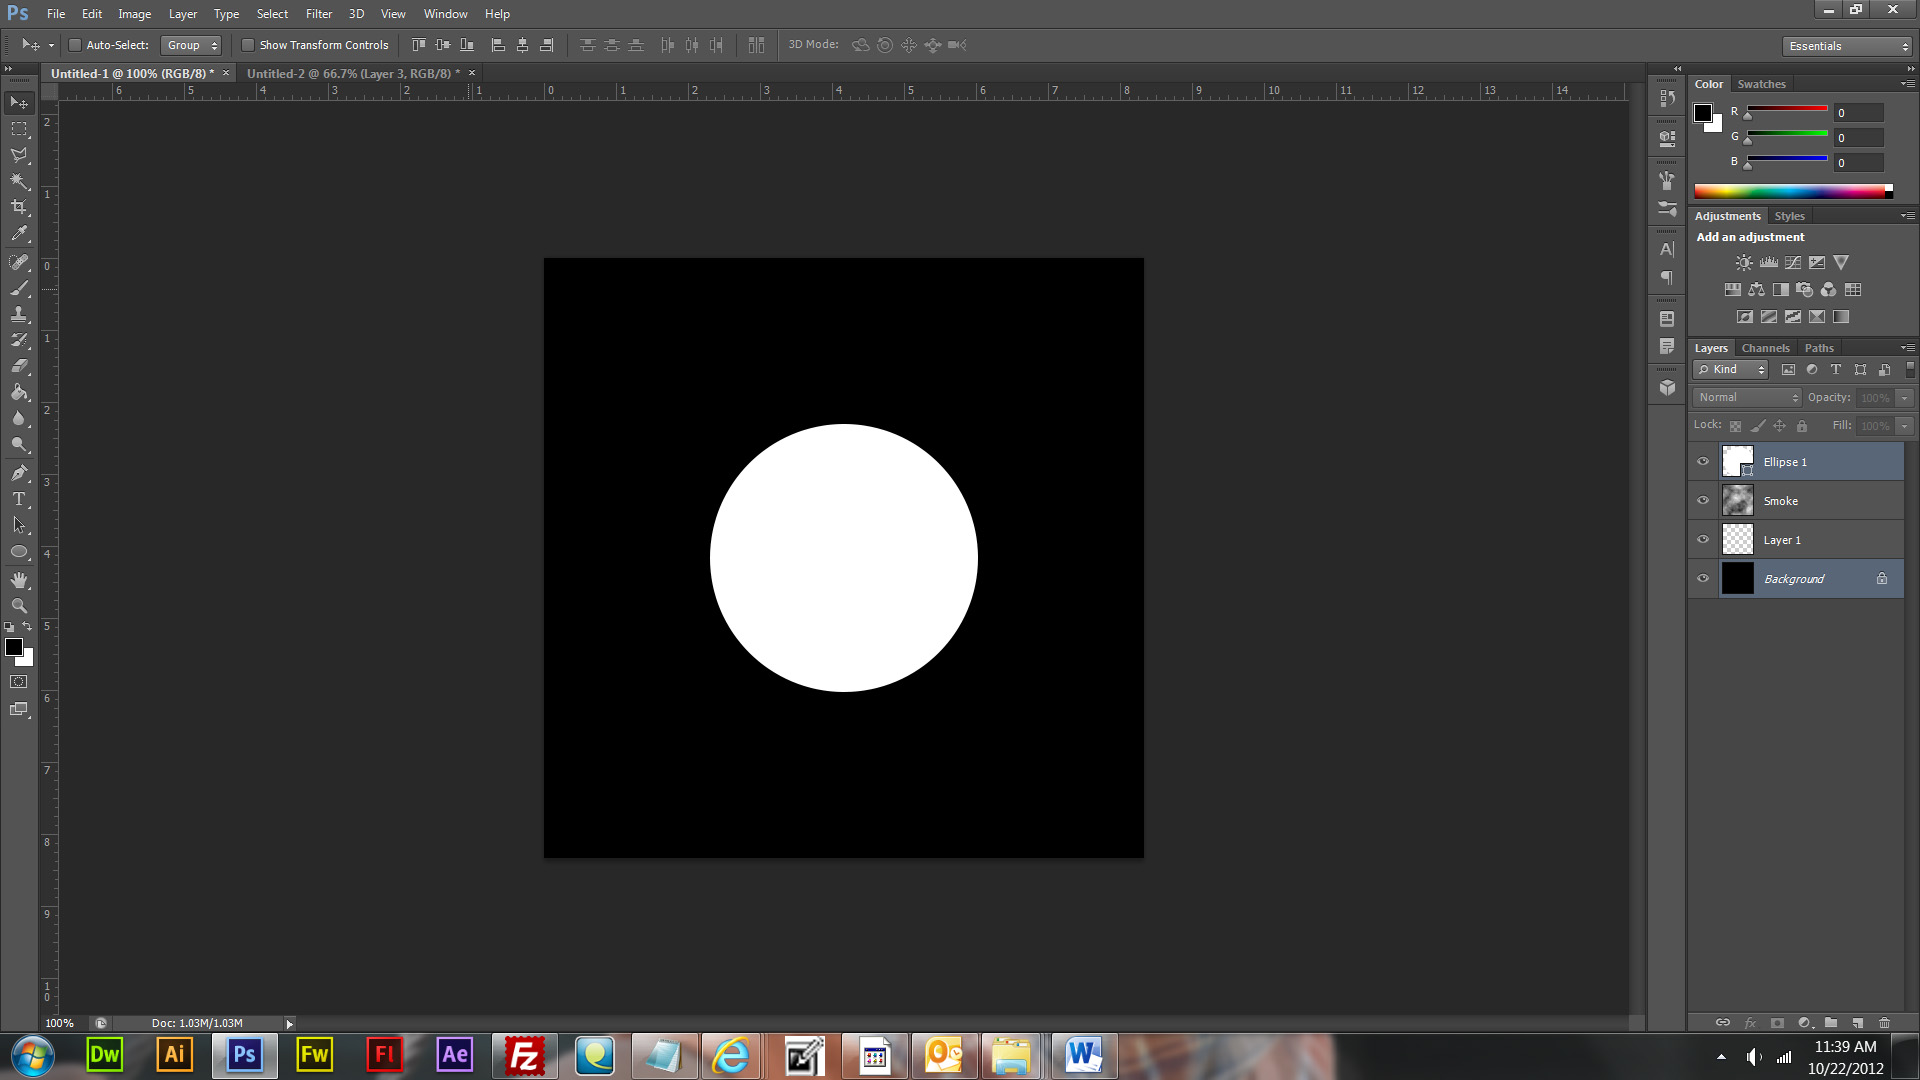The height and width of the screenshot is (1080, 1920).
Task: Switch to the Channels tab
Action: 1765,348
